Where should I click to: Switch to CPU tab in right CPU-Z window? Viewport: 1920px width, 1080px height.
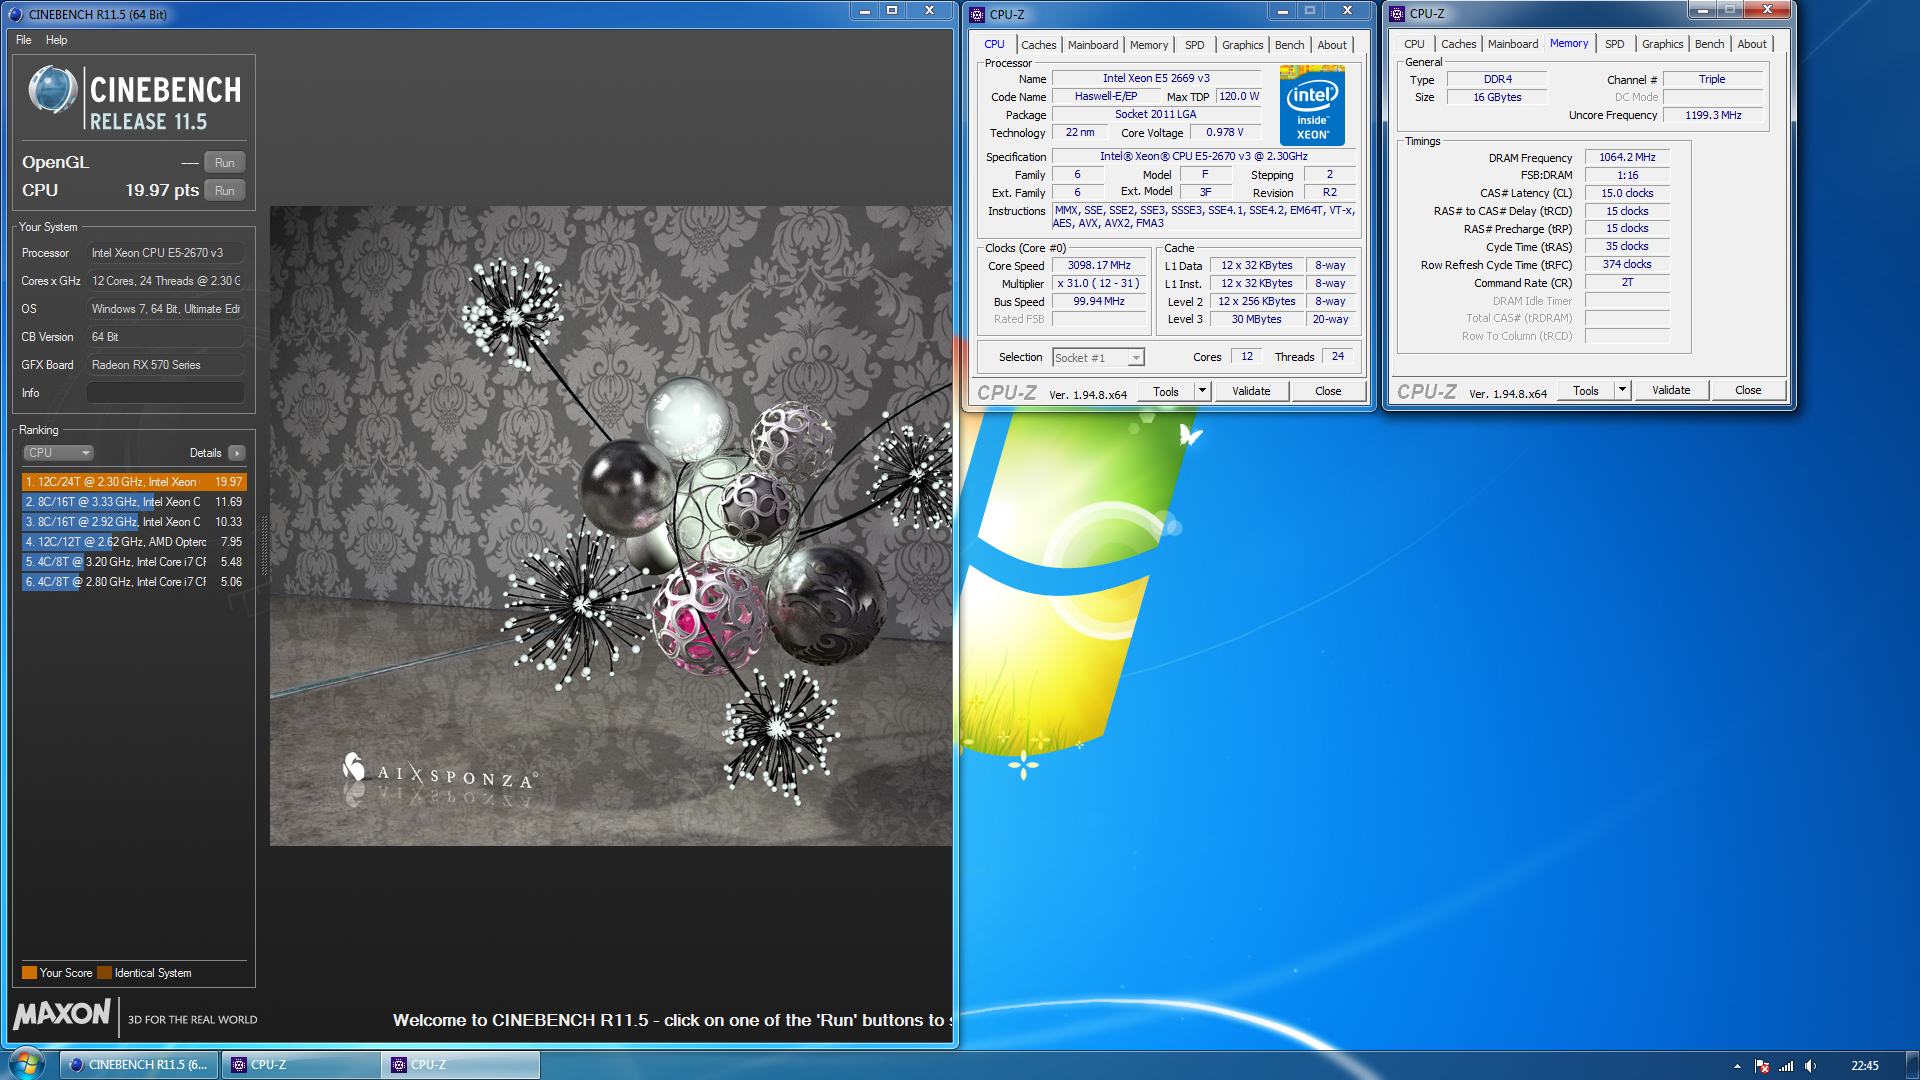[x=1413, y=44]
